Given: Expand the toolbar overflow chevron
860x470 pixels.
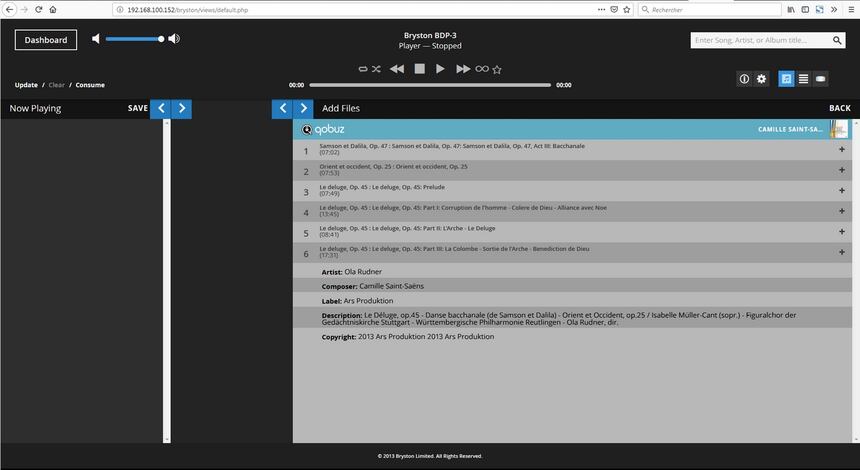Looking at the screenshot, I should [x=834, y=9].
